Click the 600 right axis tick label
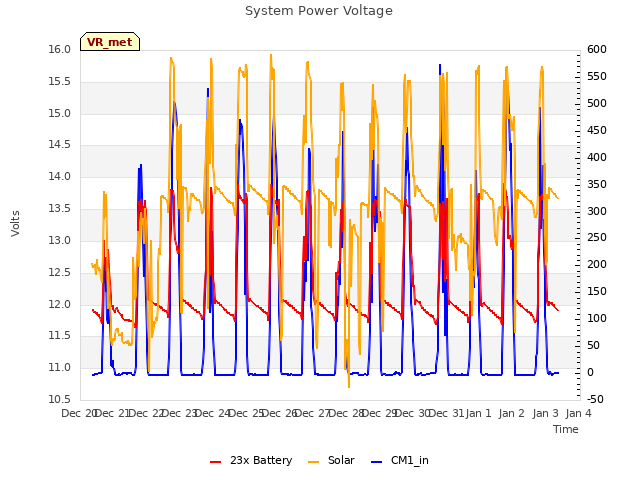The height and width of the screenshot is (480, 640). pyautogui.click(x=597, y=50)
